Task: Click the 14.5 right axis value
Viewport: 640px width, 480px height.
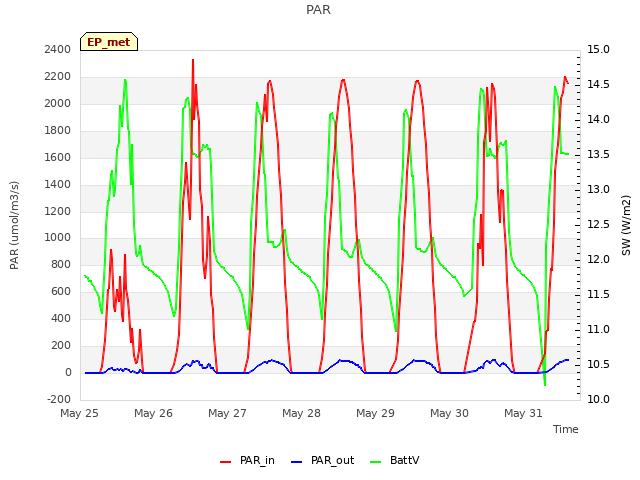Action: (598, 84)
